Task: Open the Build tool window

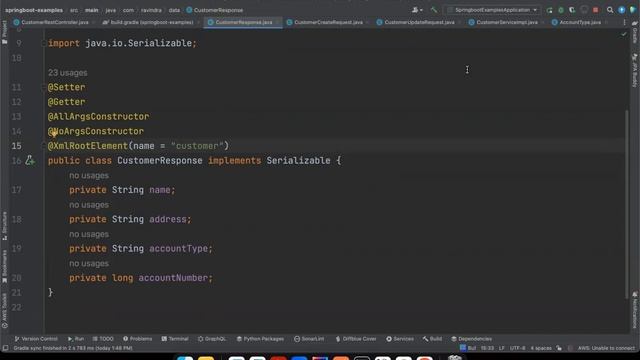Action: coord(432,339)
